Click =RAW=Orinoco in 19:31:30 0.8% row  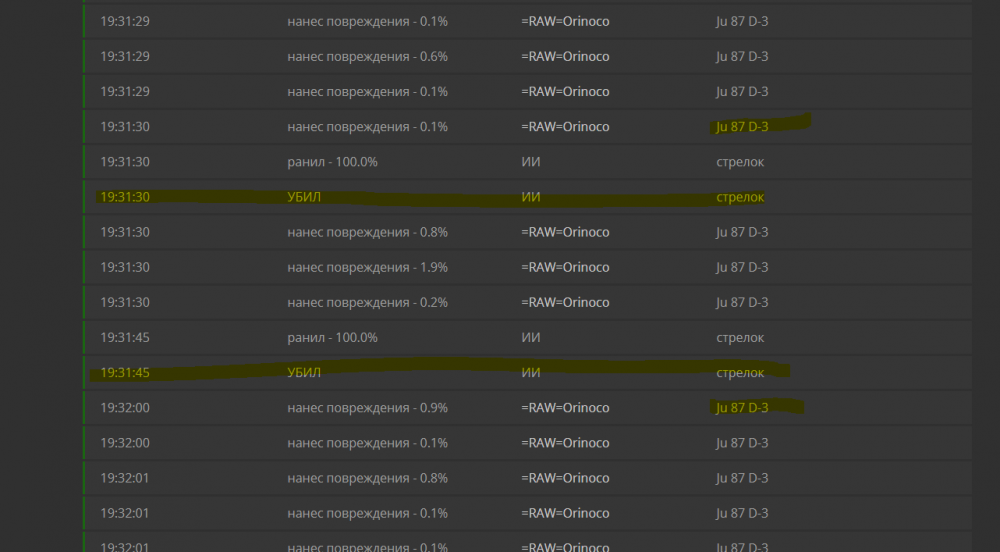click(565, 232)
